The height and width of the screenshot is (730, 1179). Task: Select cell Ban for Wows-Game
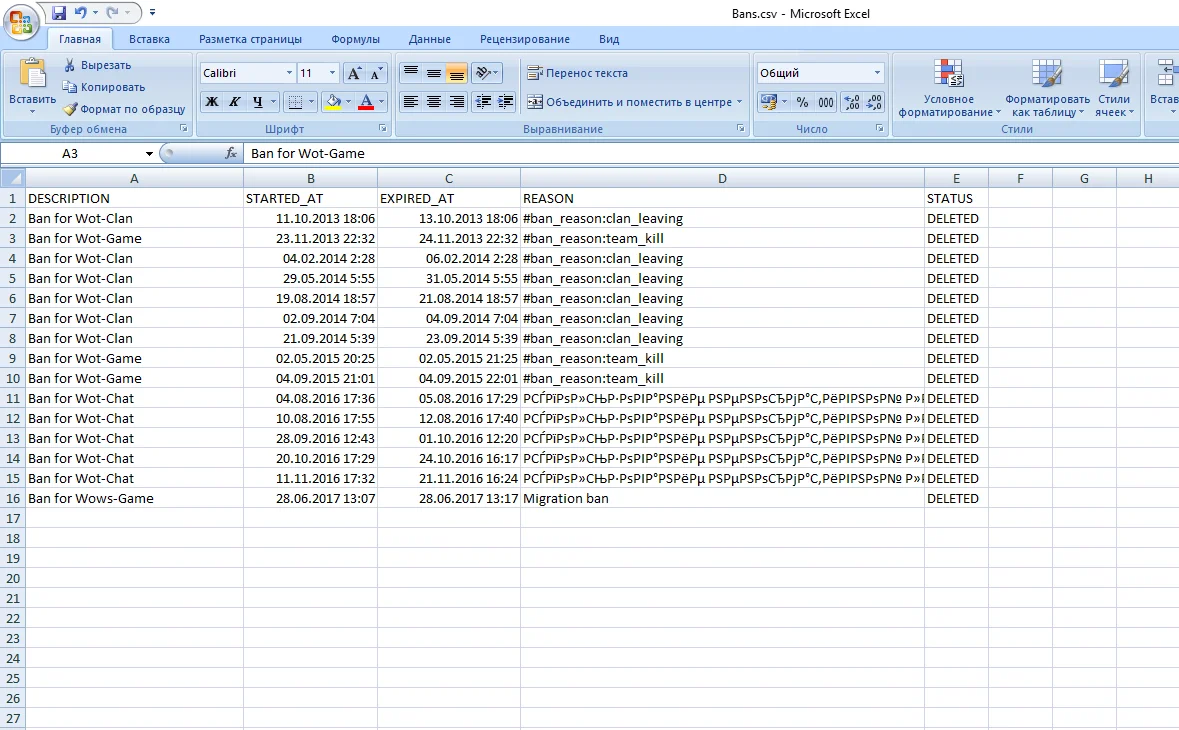[x=134, y=498]
